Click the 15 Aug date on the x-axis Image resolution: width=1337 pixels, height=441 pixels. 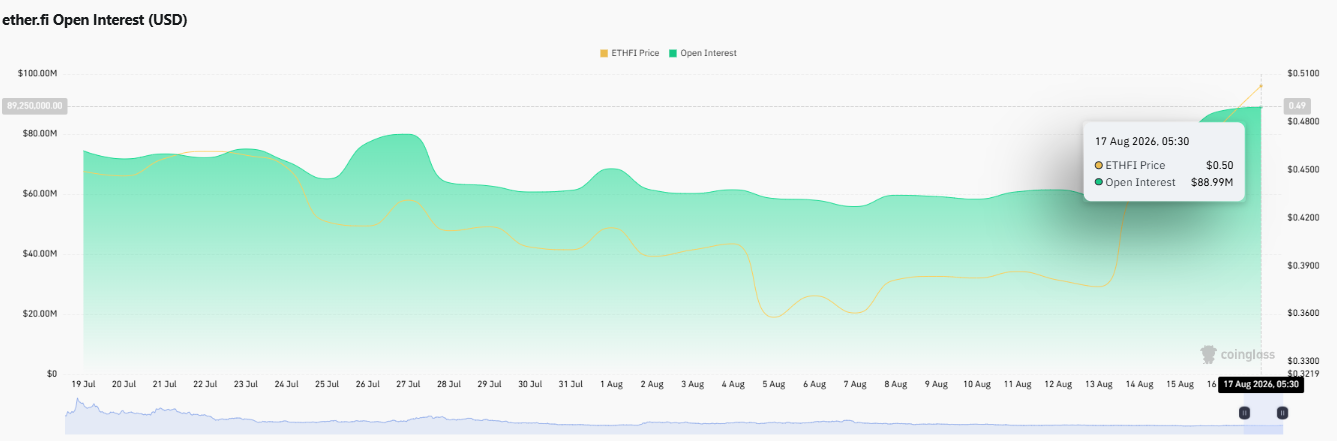[1179, 384]
